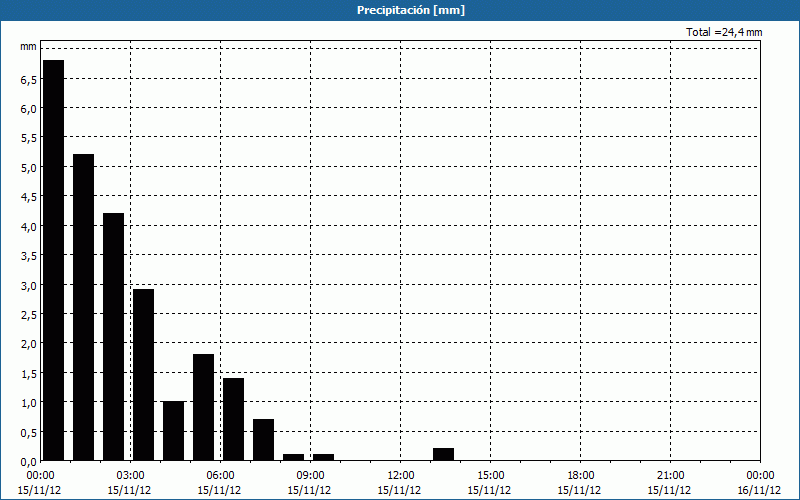The width and height of the screenshot is (800, 500).
Task: Select the 03:00 x-axis time label
Action: click(130, 476)
